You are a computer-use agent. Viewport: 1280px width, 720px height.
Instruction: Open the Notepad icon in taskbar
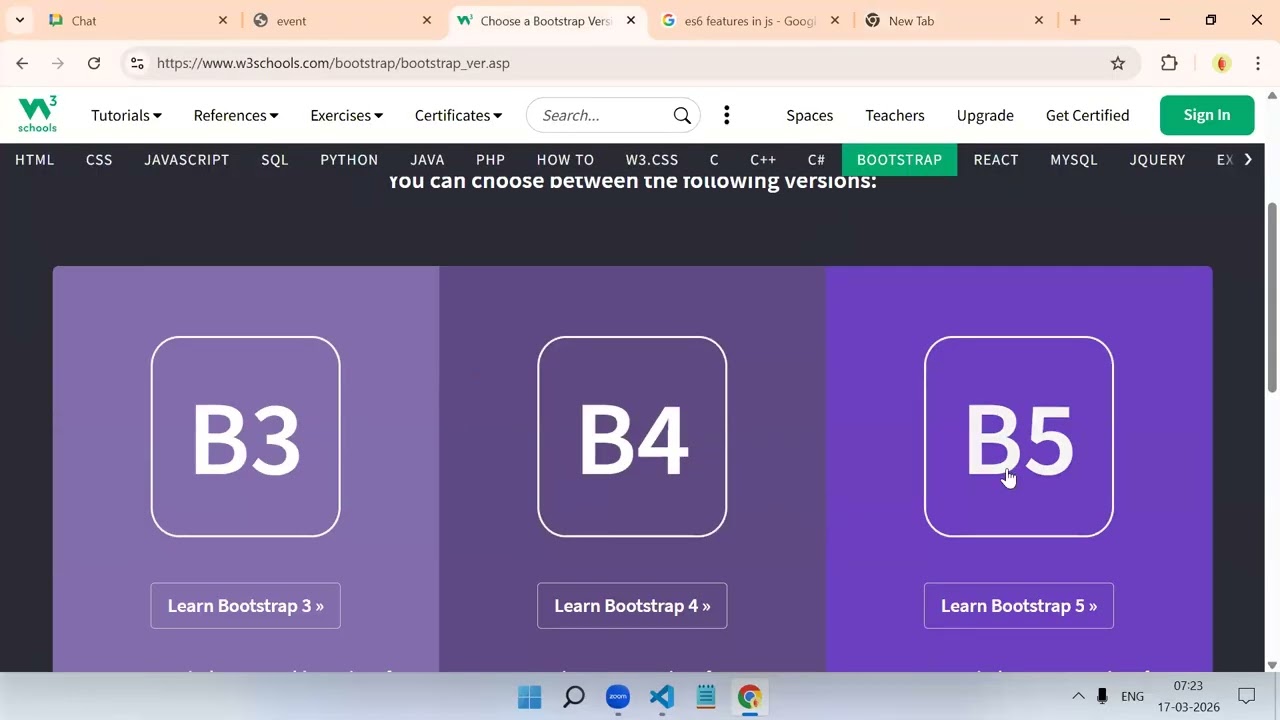click(706, 697)
